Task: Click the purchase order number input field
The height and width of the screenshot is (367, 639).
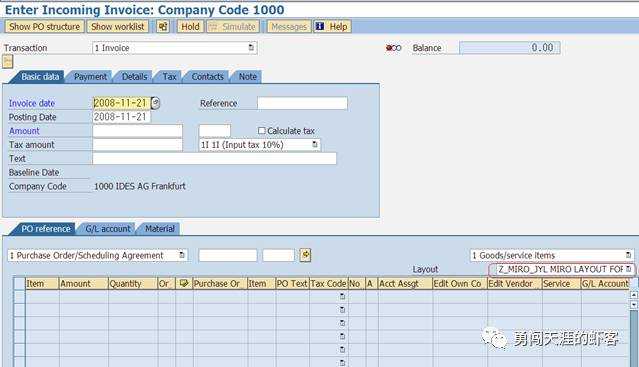Action: (228, 255)
